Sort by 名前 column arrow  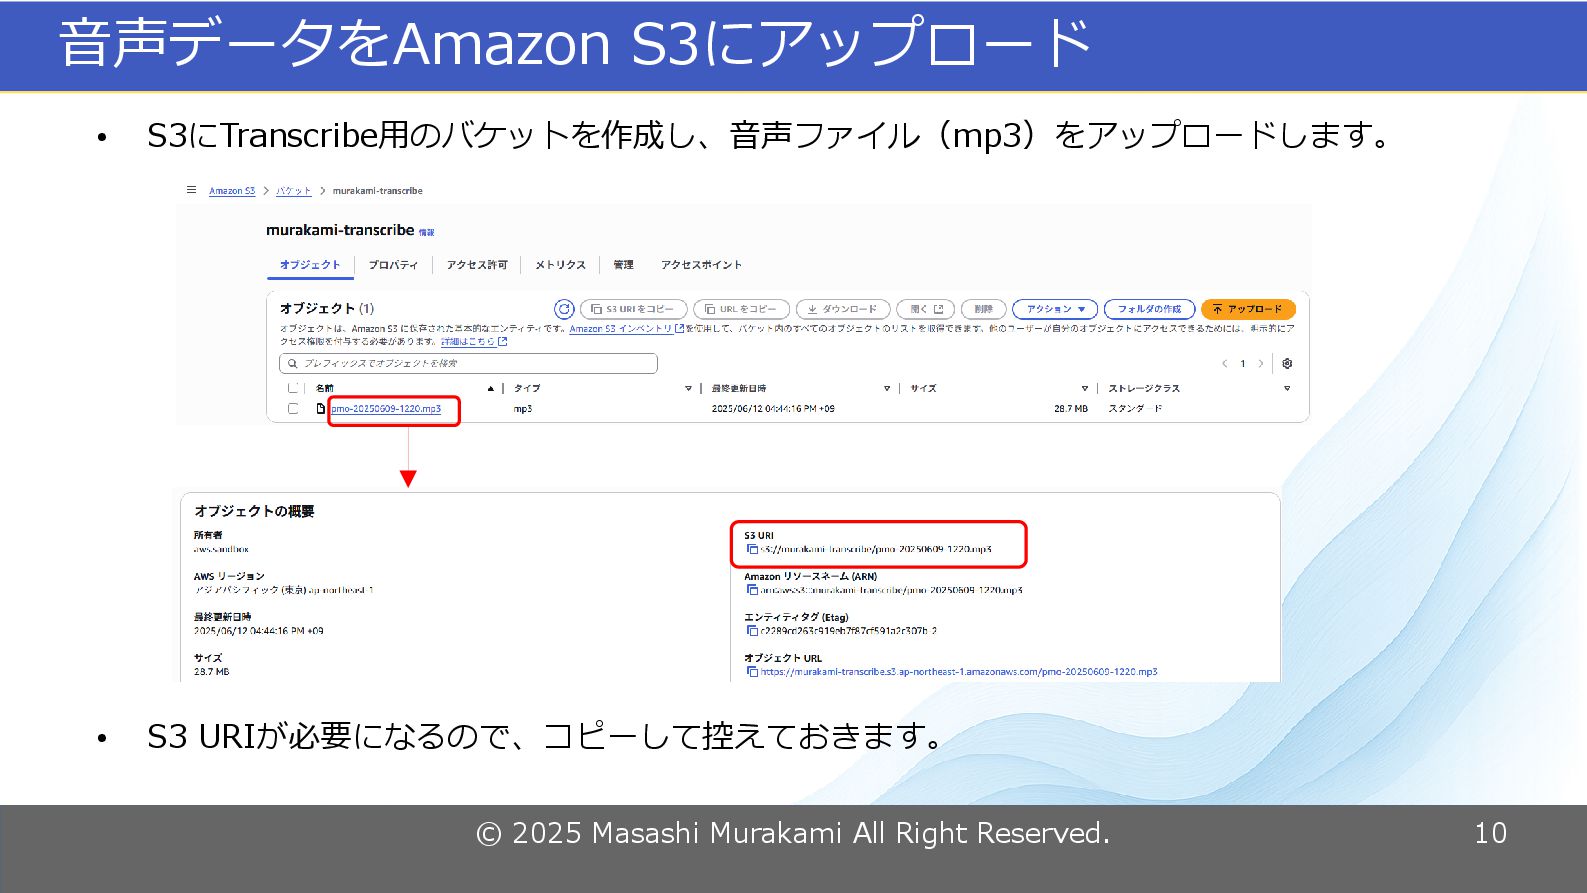pyautogui.click(x=490, y=388)
